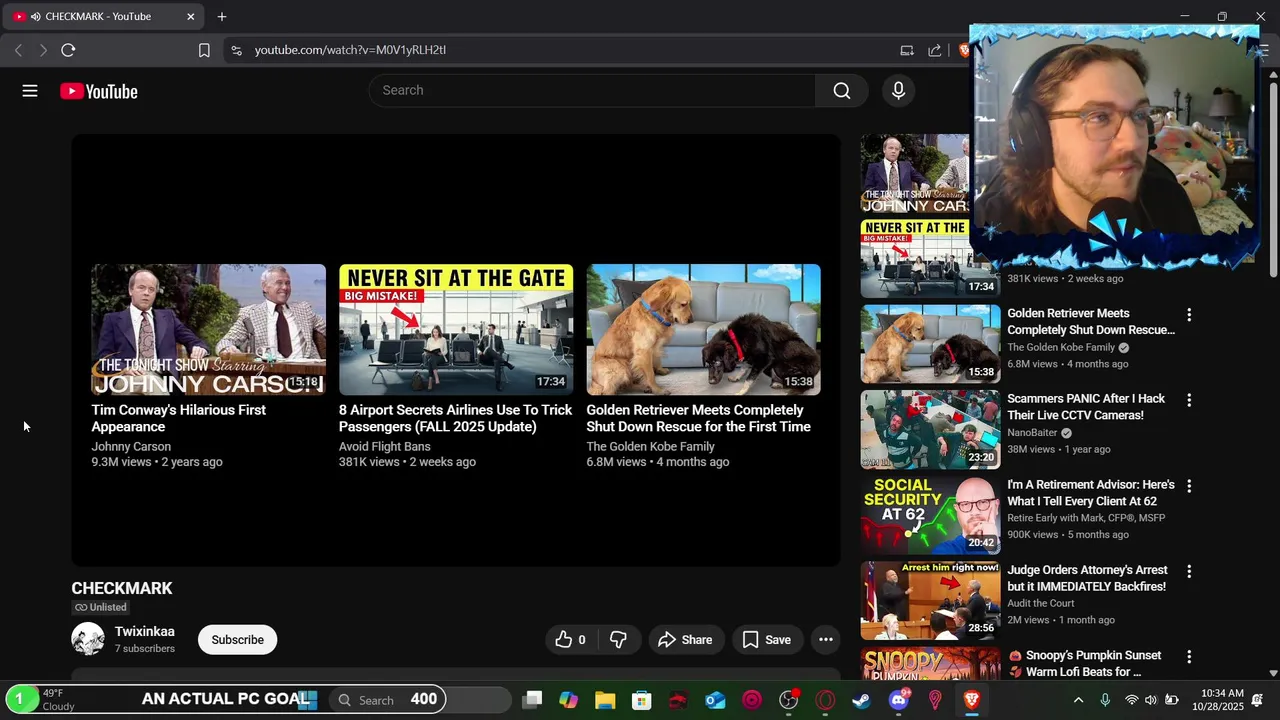Open Steam from taskbar
The image size is (1280, 720).
click(861, 700)
